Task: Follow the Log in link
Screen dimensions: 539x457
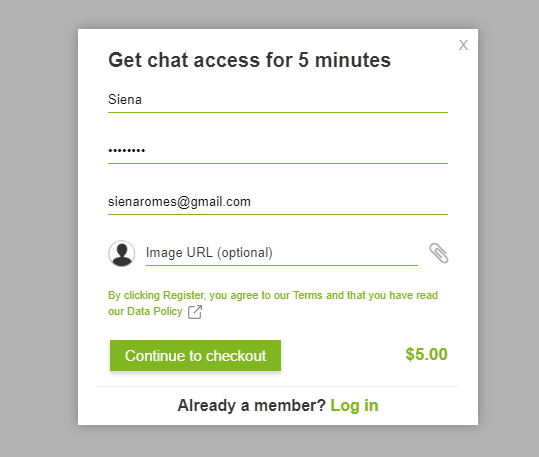Action: pos(354,405)
